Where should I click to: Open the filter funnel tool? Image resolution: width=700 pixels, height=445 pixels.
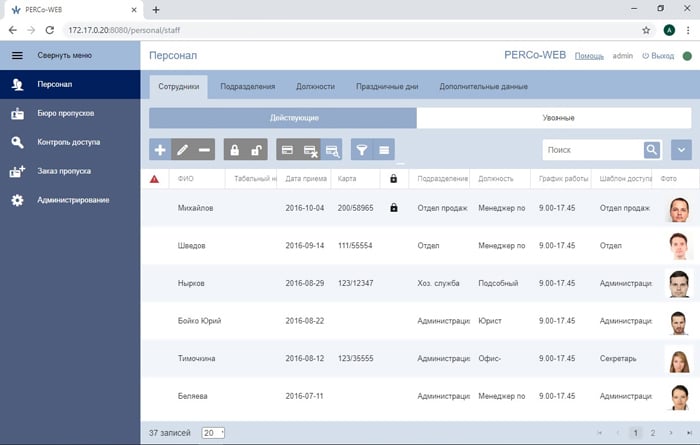click(x=362, y=150)
